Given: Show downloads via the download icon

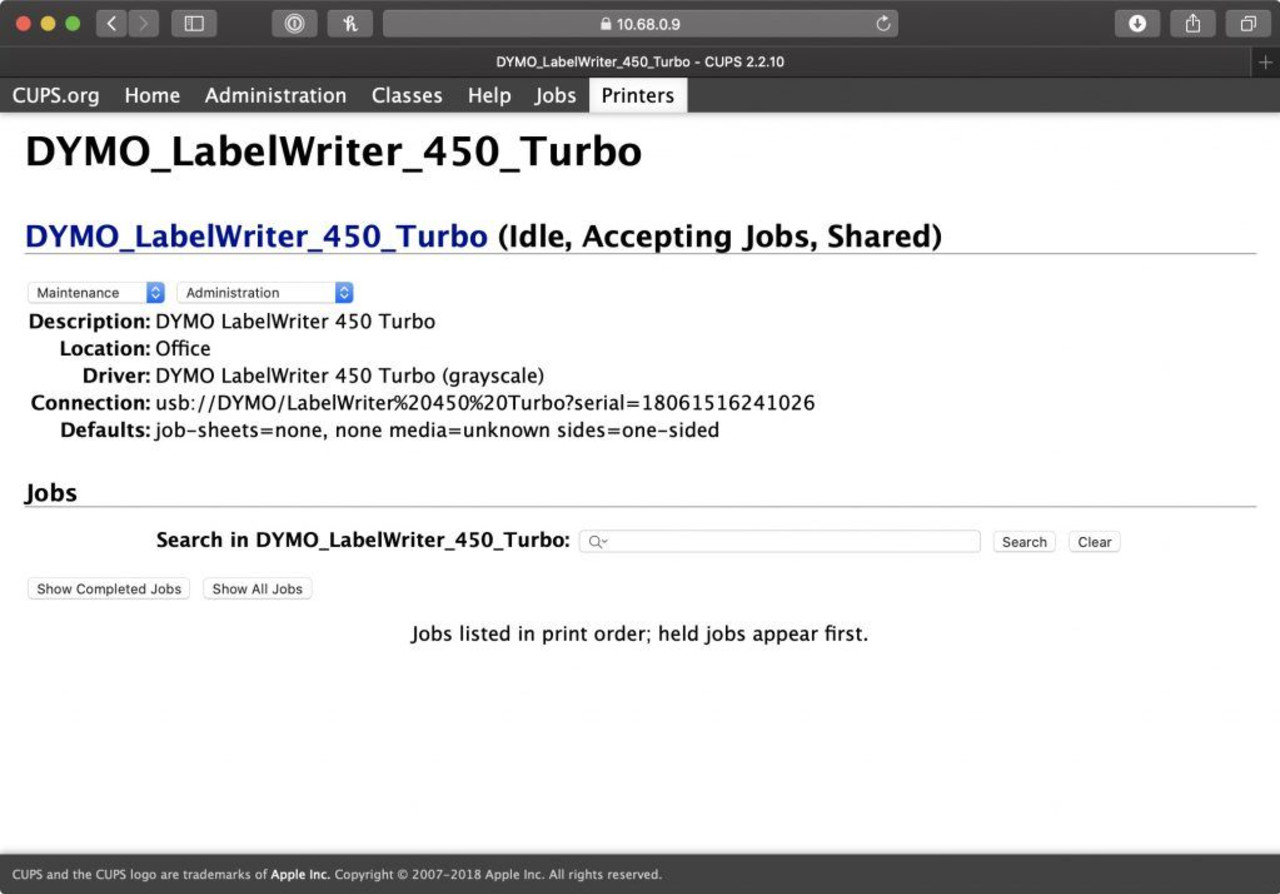Looking at the screenshot, I should 1137,23.
